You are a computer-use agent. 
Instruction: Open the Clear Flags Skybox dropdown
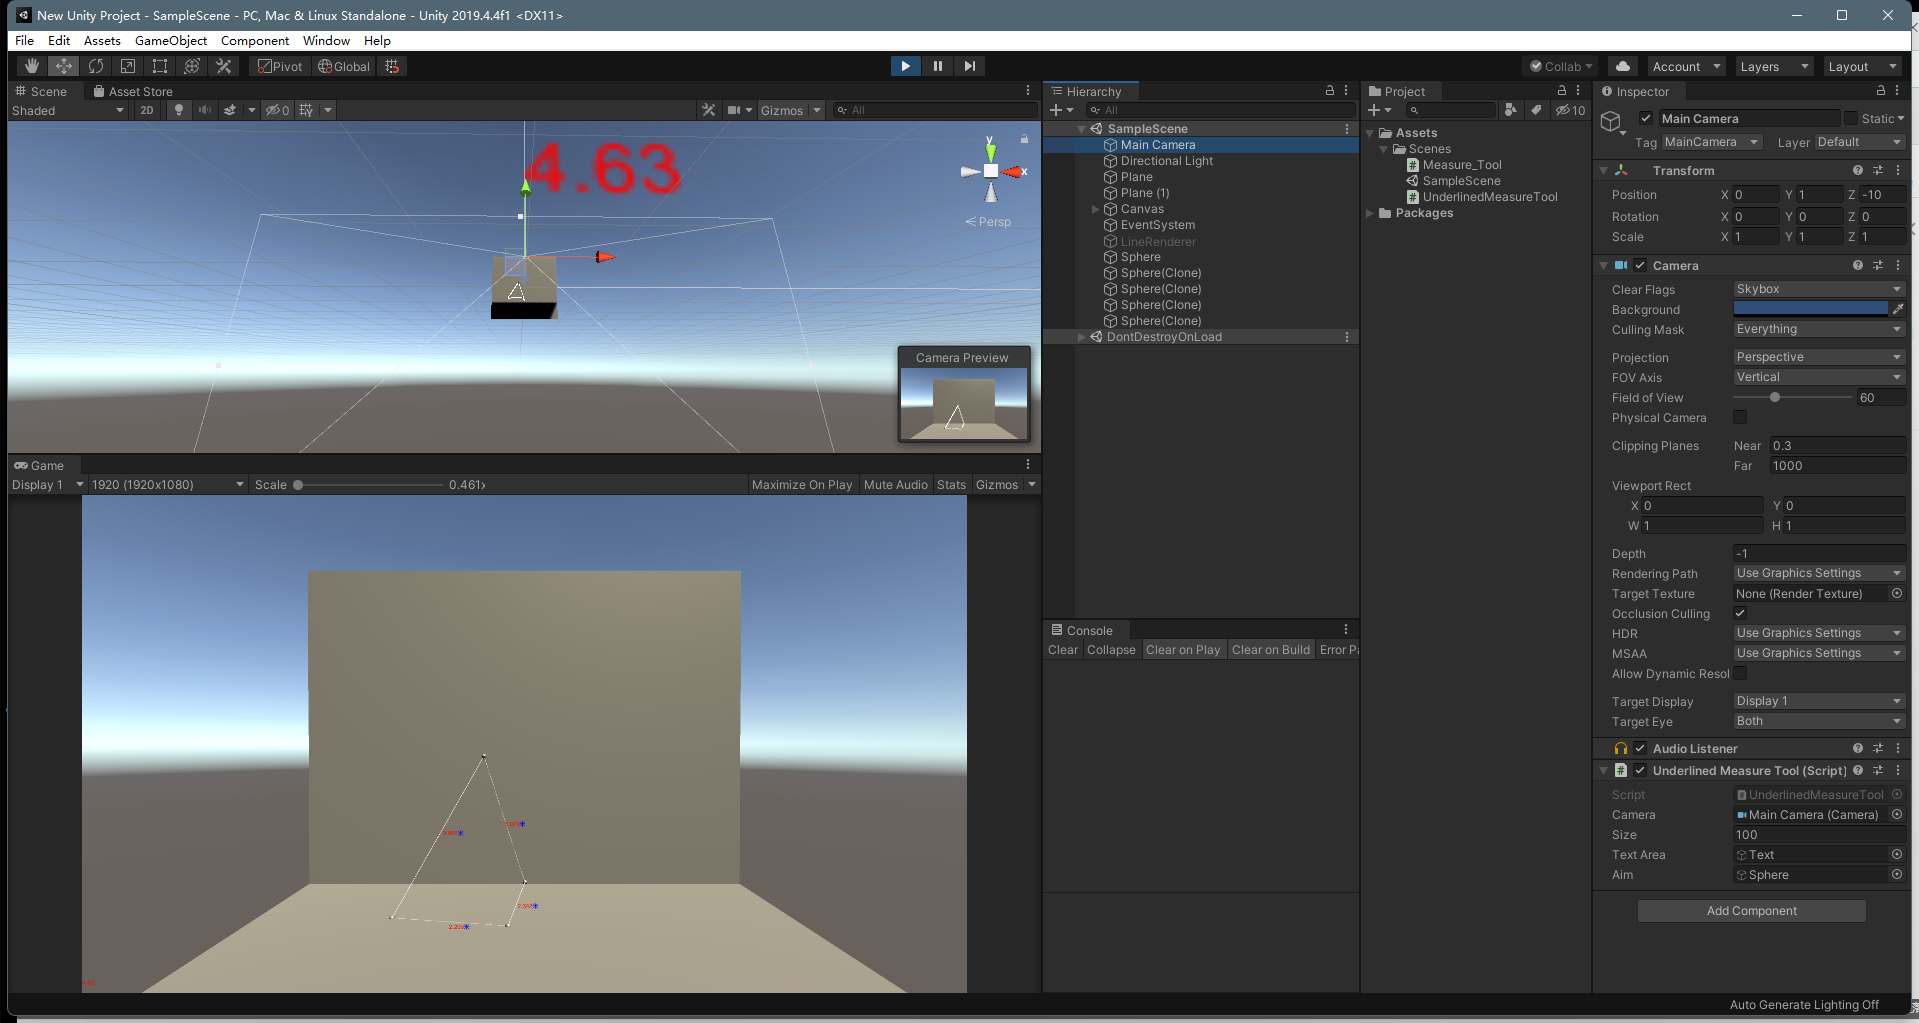click(x=1818, y=289)
